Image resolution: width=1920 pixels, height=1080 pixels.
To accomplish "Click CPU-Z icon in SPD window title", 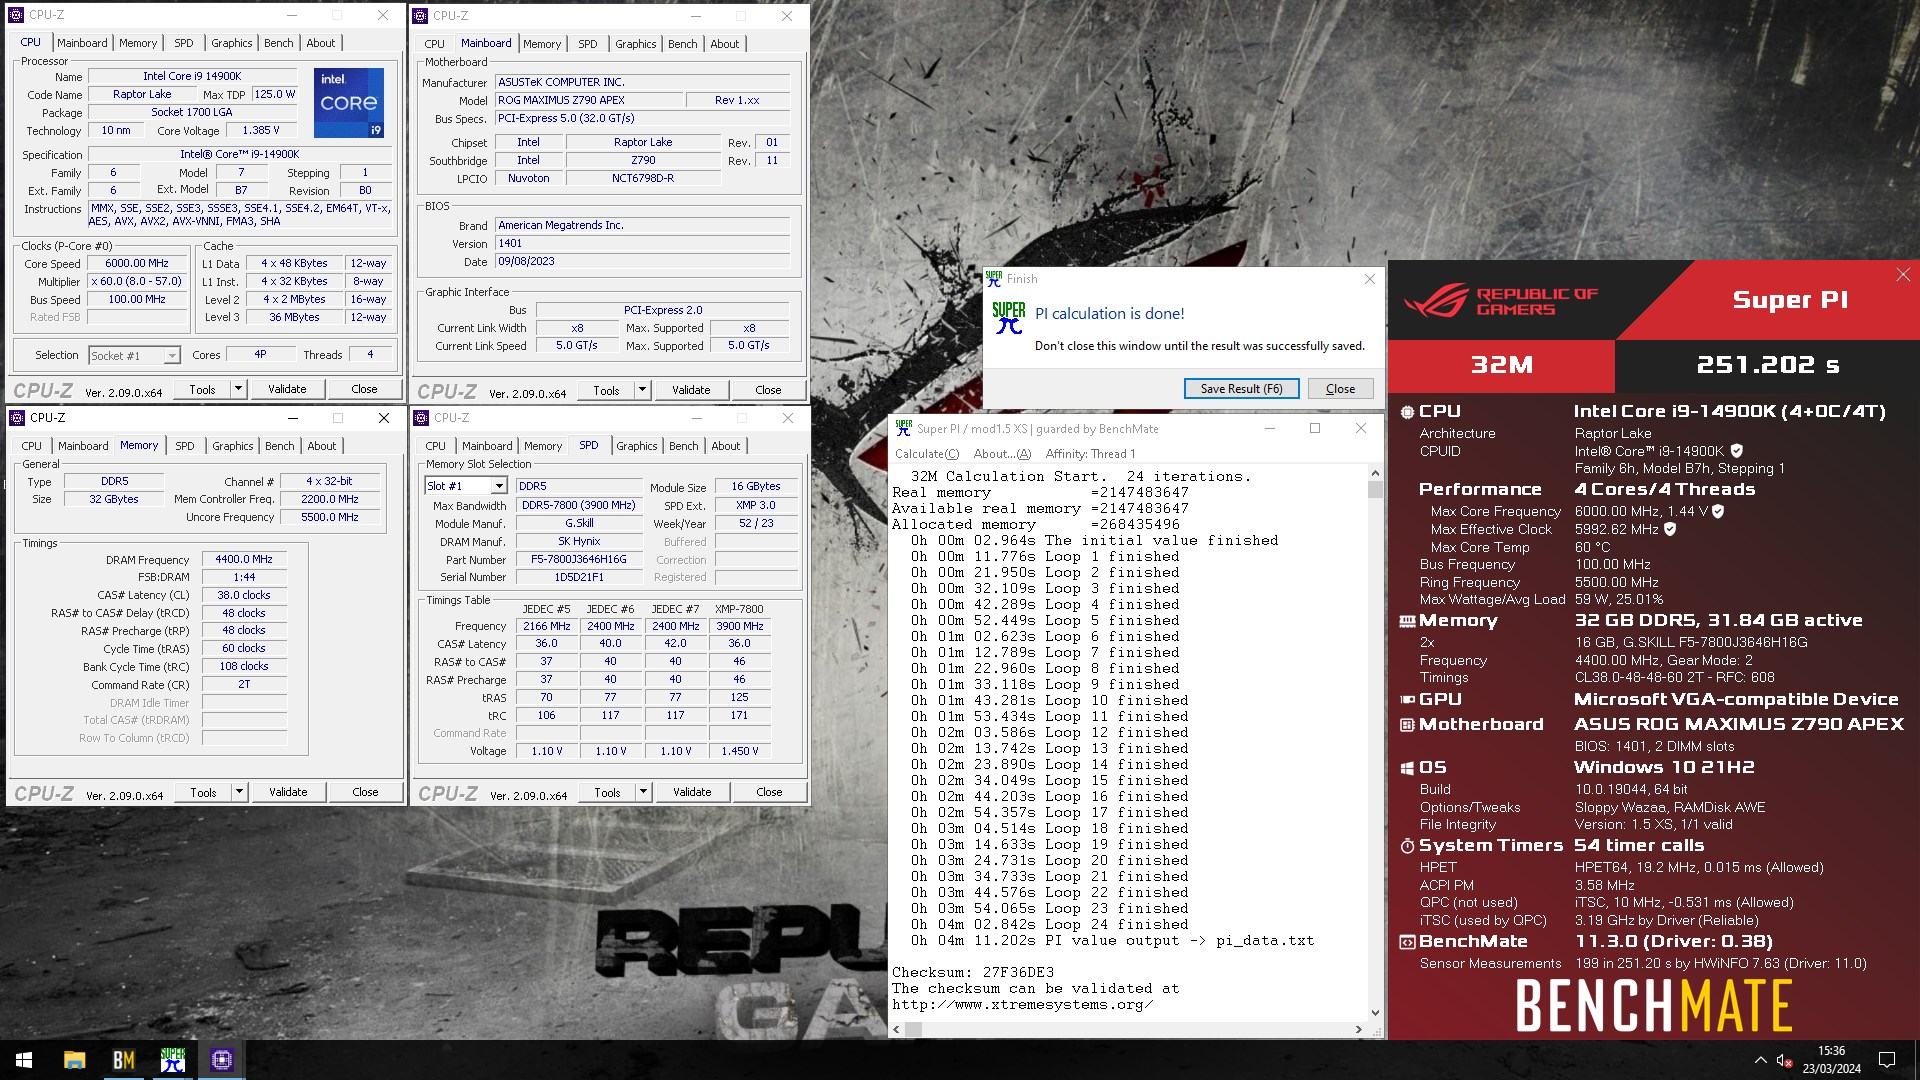I will 421,418.
